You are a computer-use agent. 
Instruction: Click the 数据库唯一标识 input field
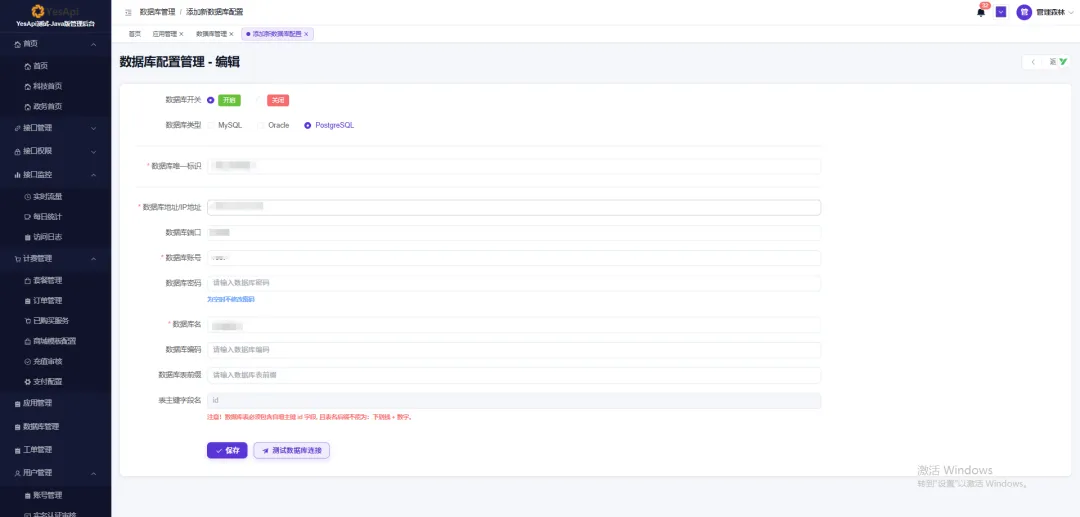514,166
